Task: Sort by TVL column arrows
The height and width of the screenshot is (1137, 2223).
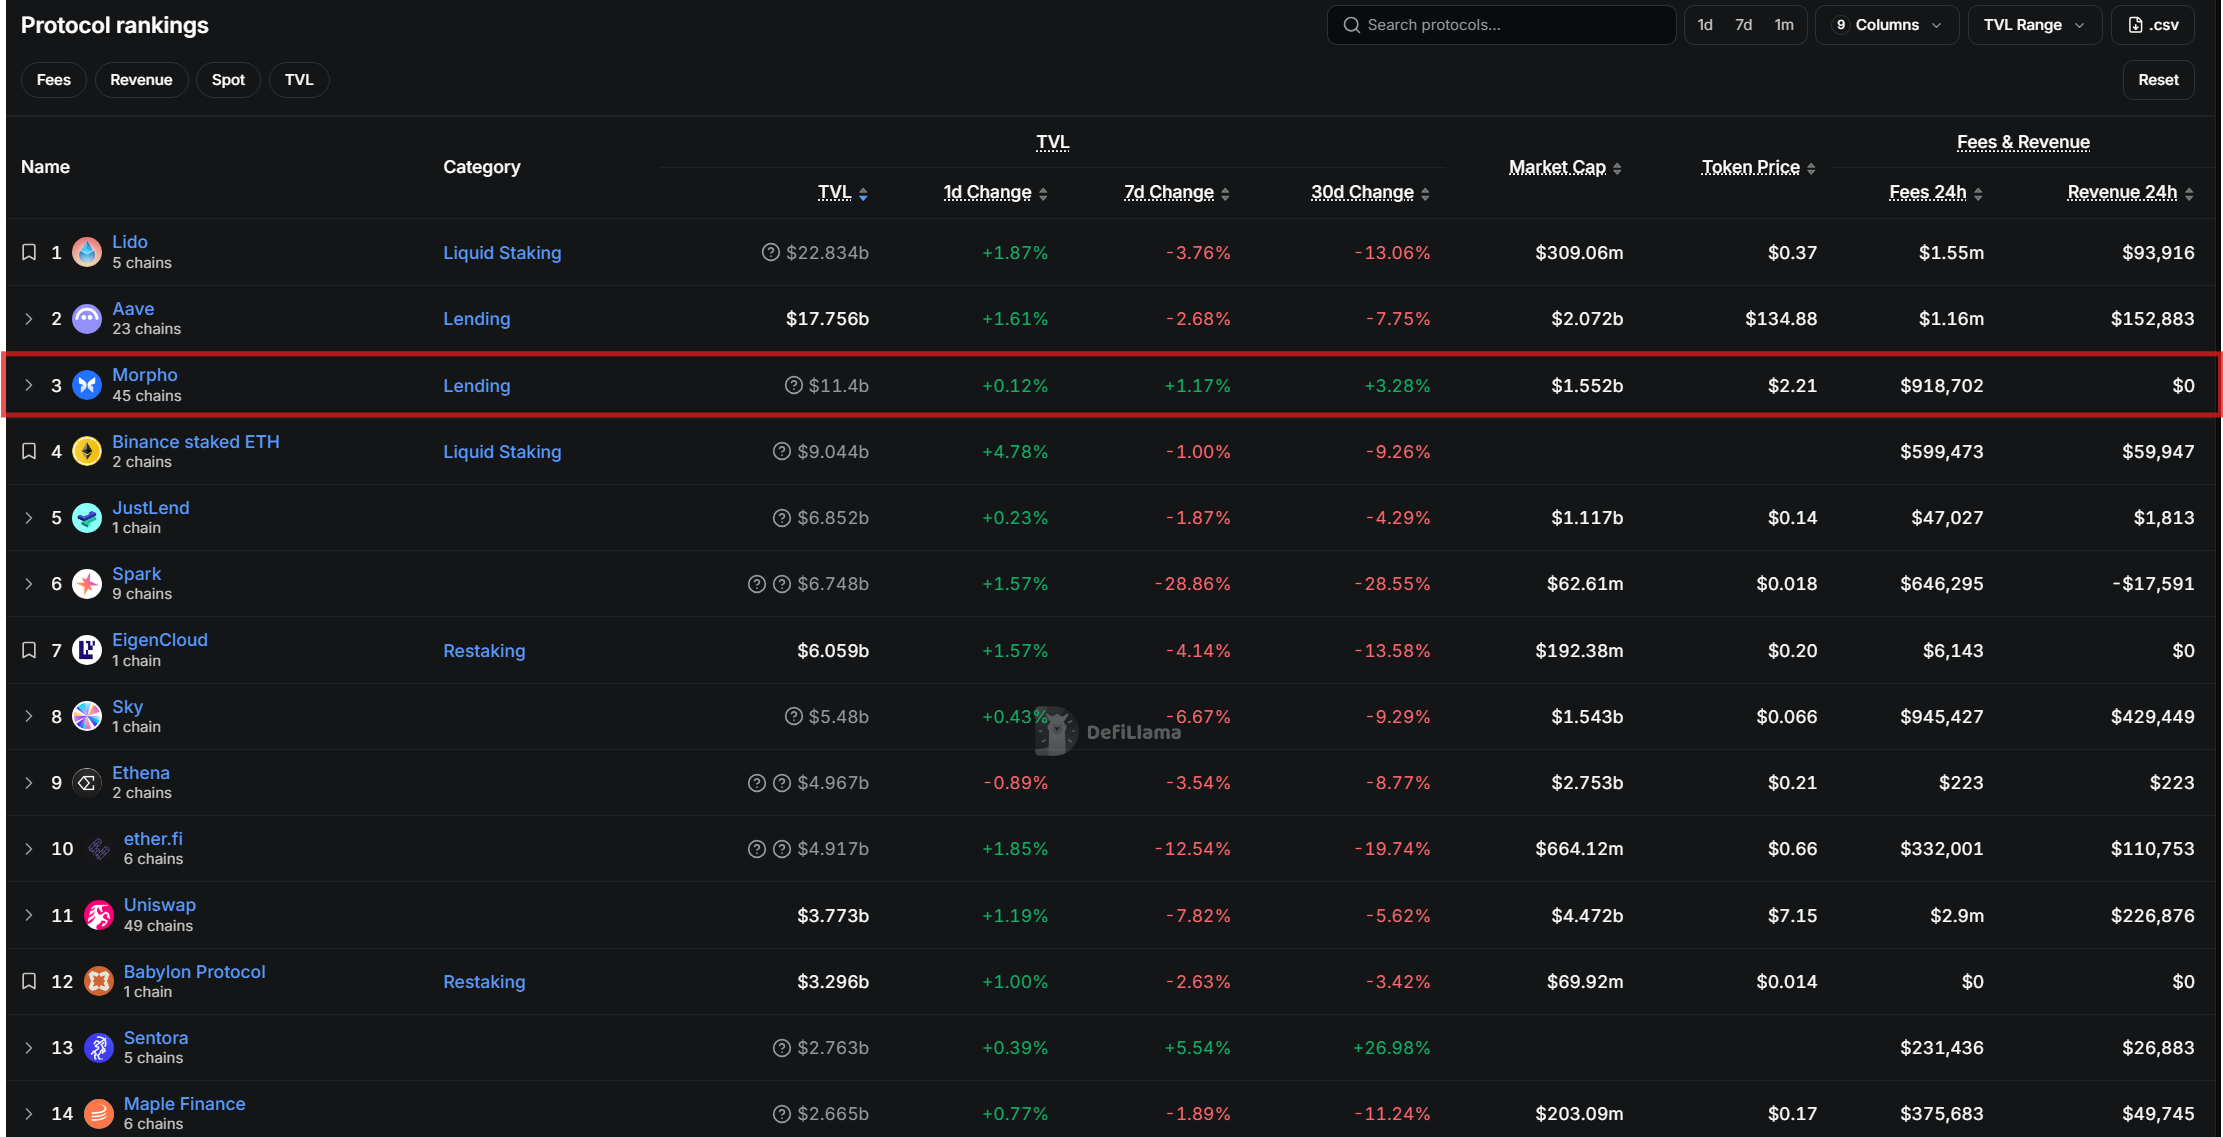Action: coord(863,194)
